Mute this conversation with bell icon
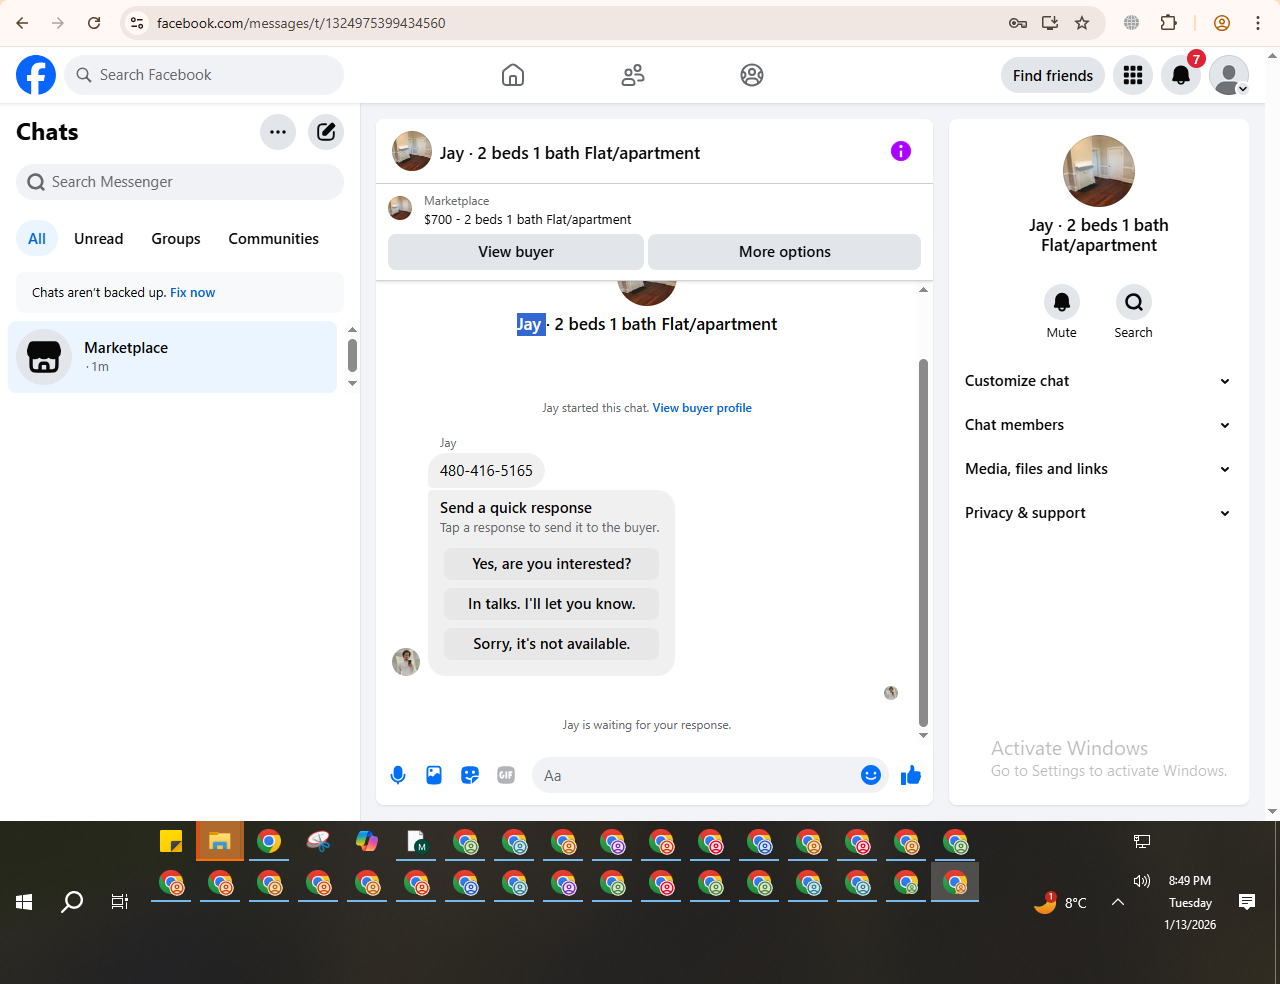The image size is (1280, 984). click(1062, 302)
